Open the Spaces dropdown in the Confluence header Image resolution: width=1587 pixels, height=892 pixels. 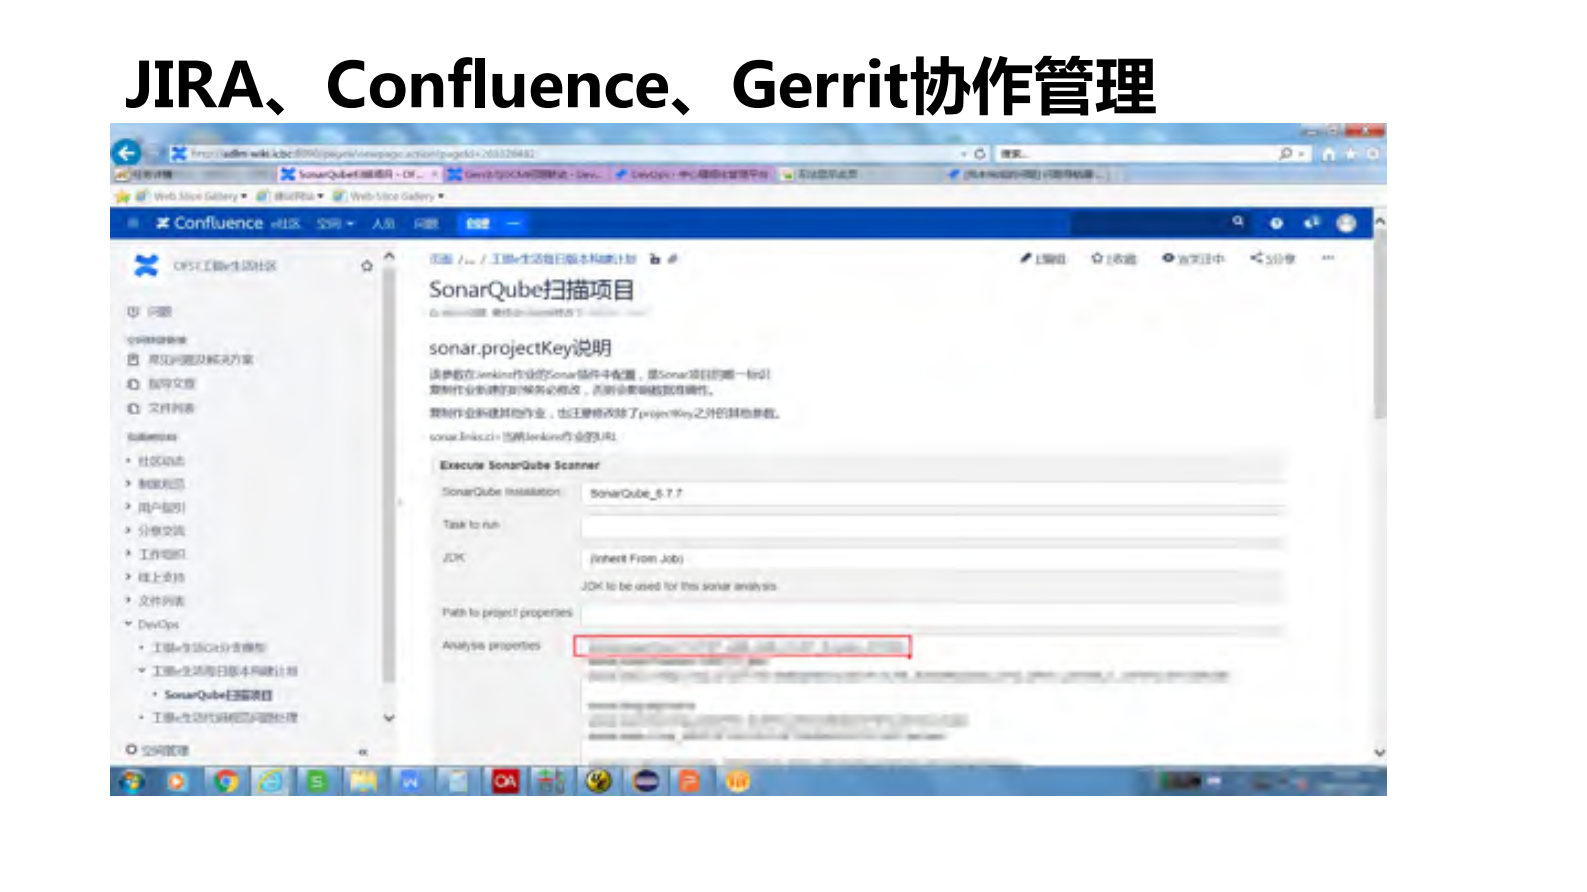(x=336, y=223)
